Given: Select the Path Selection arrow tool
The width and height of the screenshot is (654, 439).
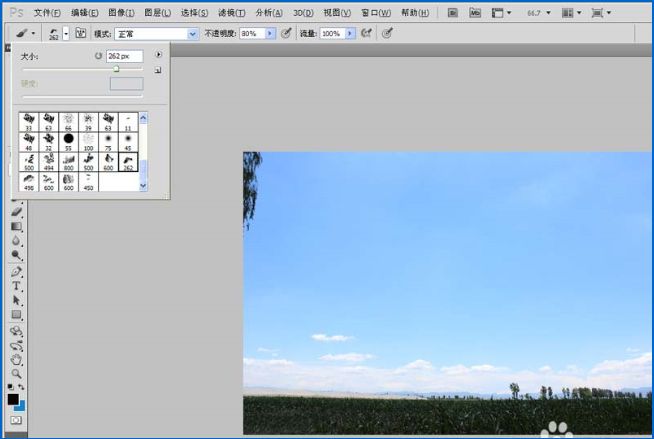Looking at the screenshot, I should [x=17, y=300].
